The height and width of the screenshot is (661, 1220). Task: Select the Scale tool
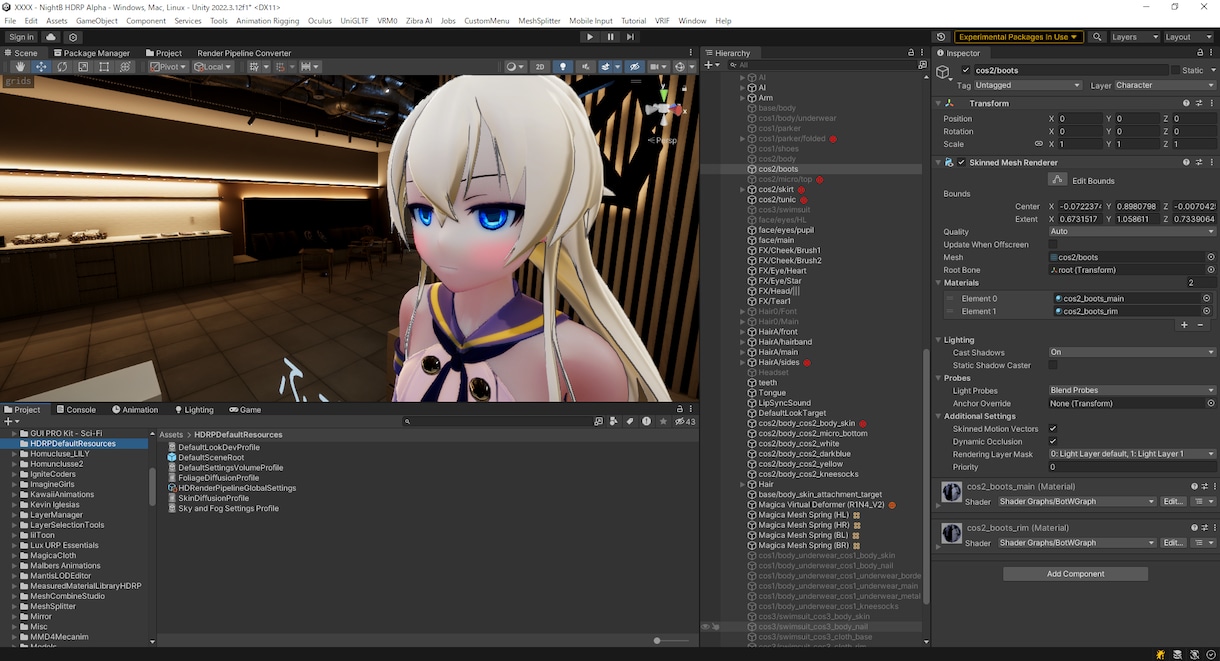pyautogui.click(x=83, y=67)
